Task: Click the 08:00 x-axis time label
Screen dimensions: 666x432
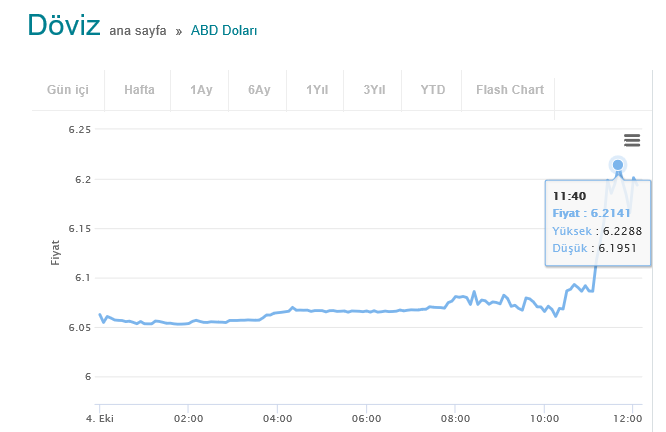Action: click(455, 419)
